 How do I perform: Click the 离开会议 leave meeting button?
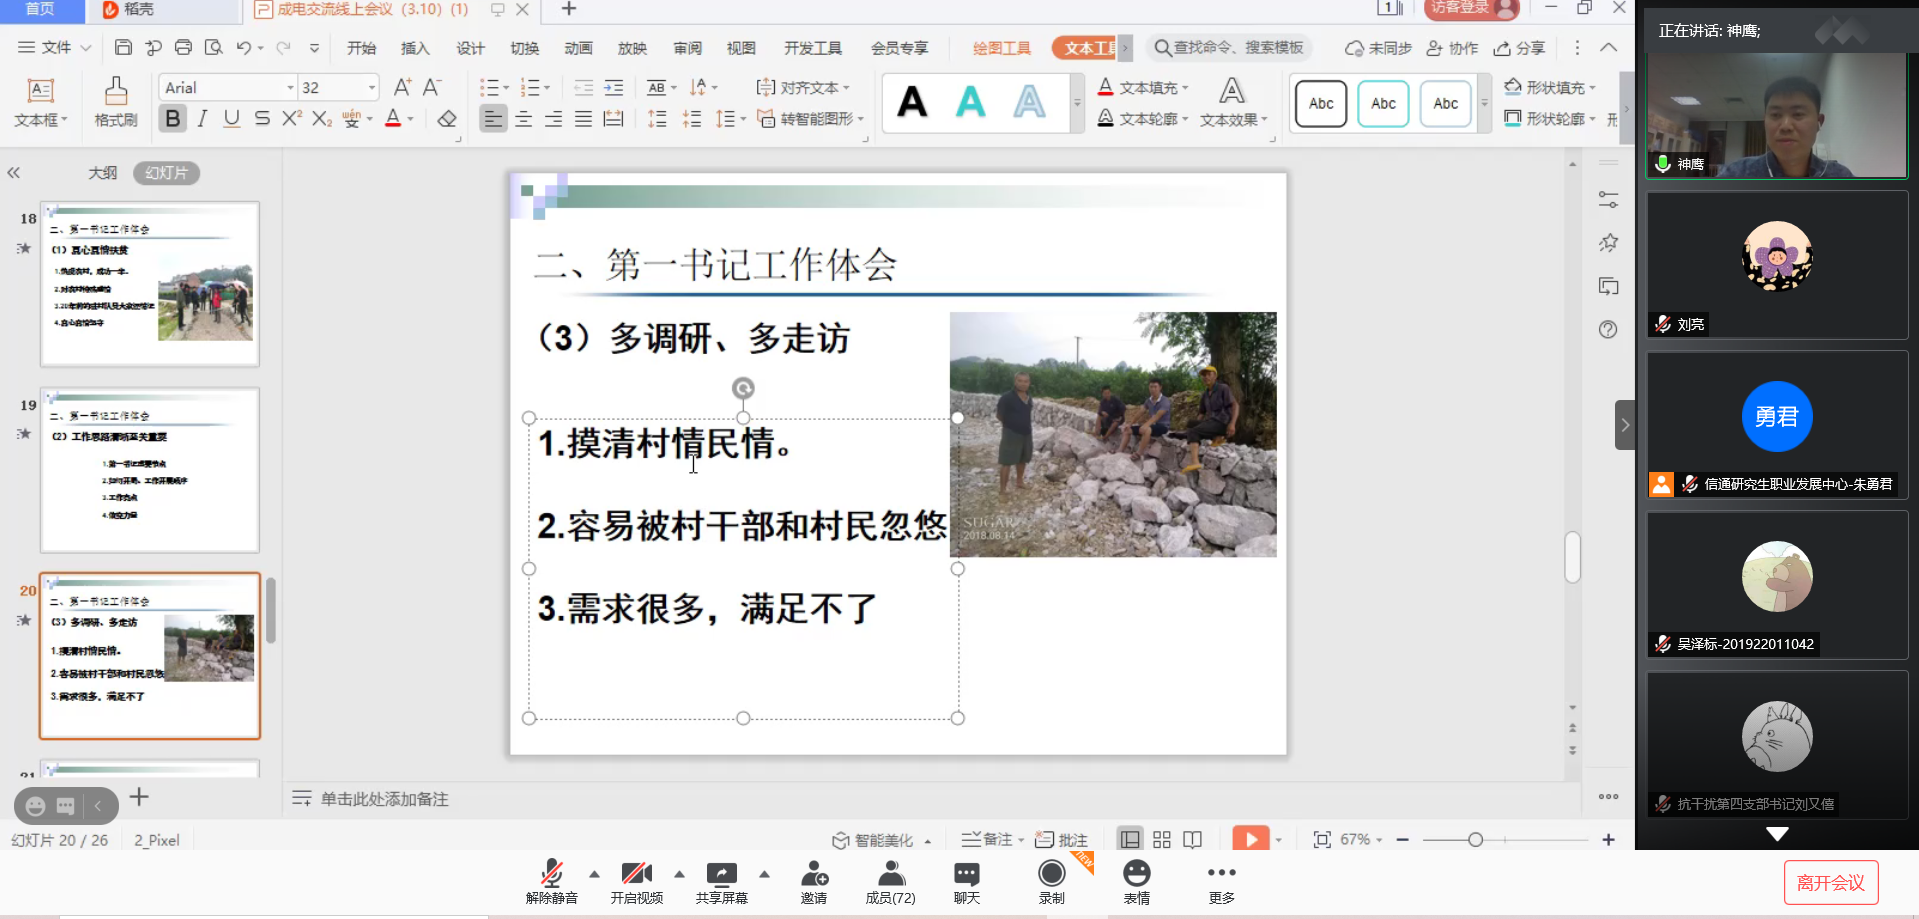click(x=1830, y=882)
